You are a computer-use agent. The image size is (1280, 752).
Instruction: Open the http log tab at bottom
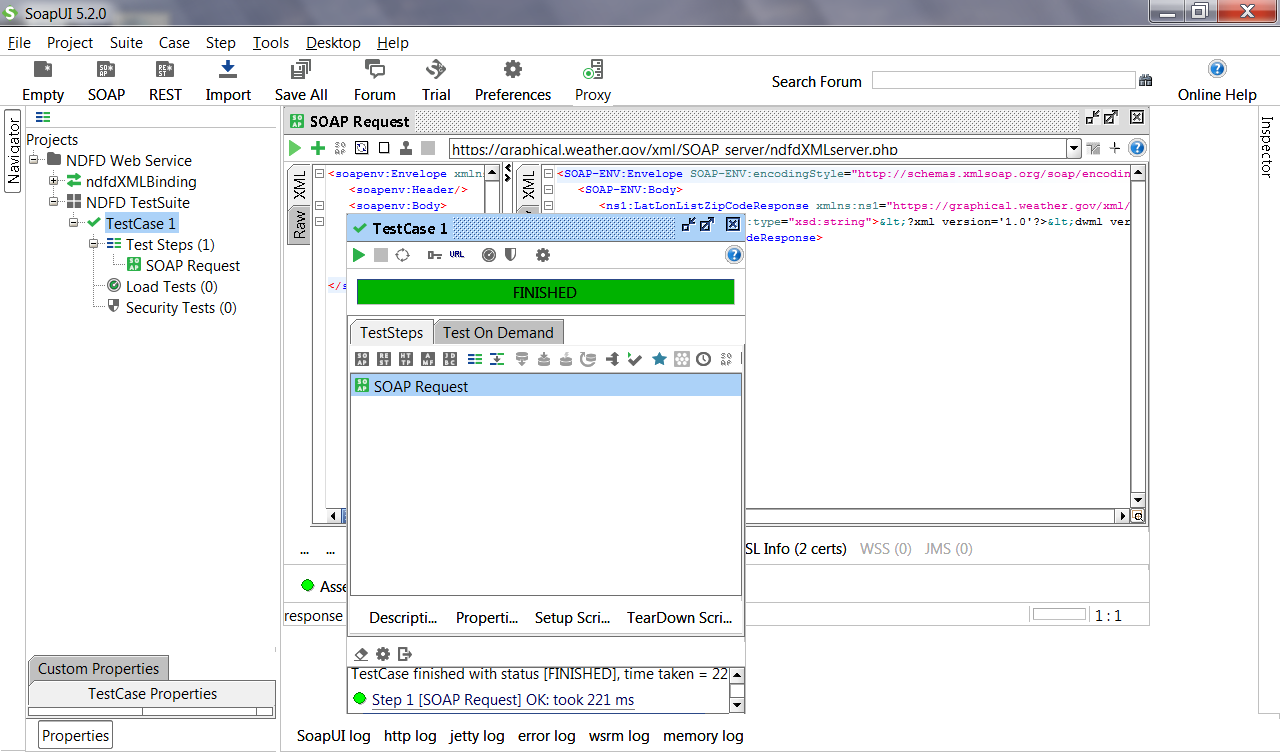(x=410, y=735)
